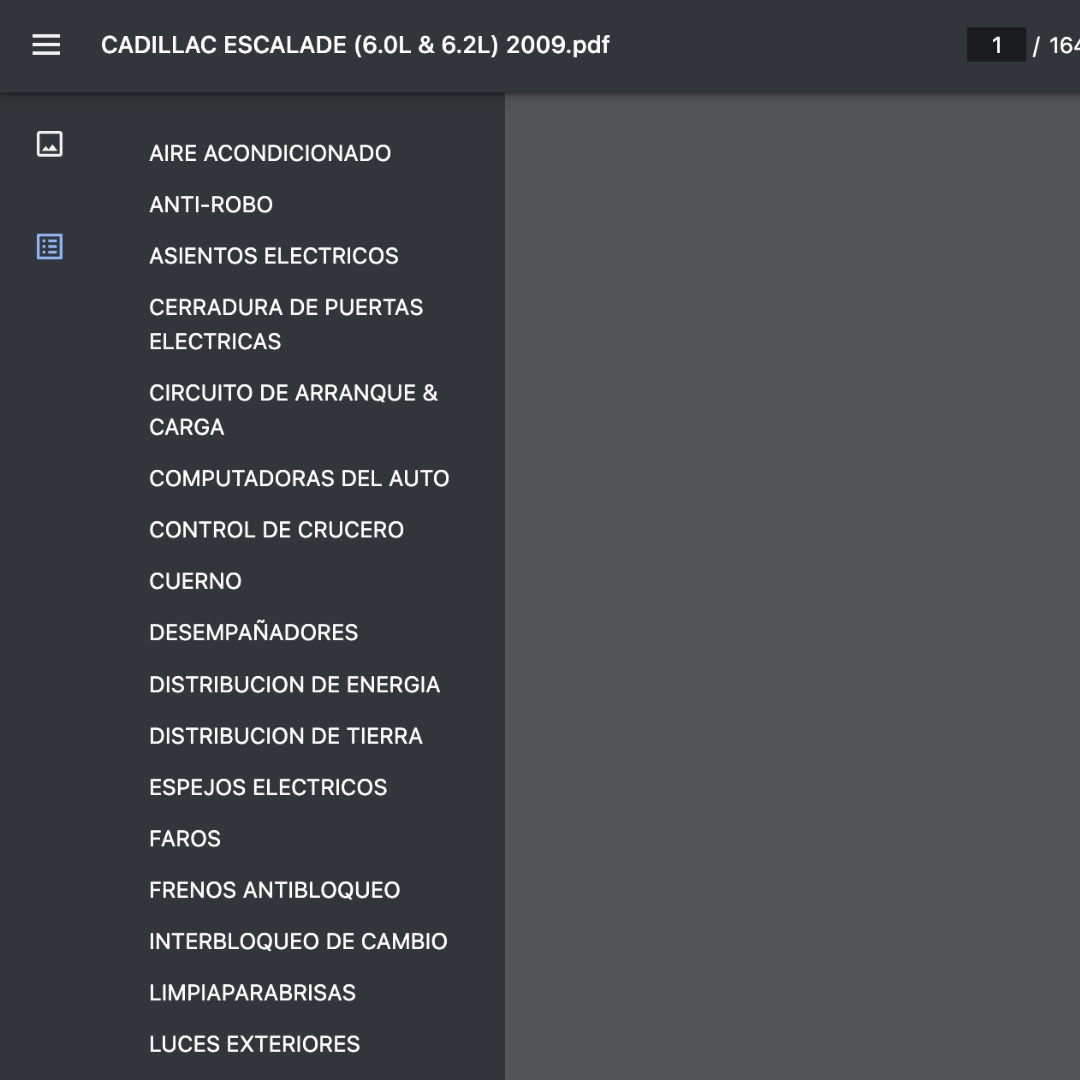This screenshot has width=1080, height=1080.
Task: Go to DESEMPAÑADORES section
Action: click(x=253, y=632)
